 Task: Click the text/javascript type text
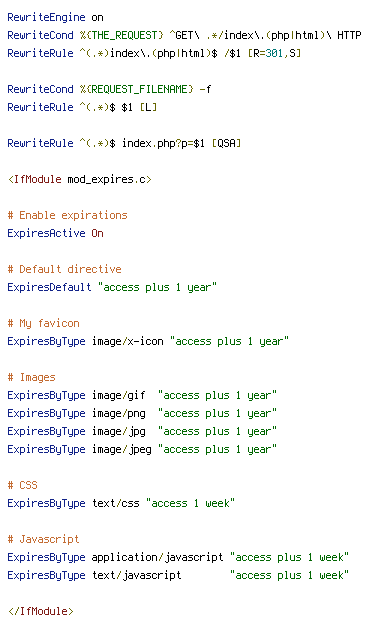point(137,576)
